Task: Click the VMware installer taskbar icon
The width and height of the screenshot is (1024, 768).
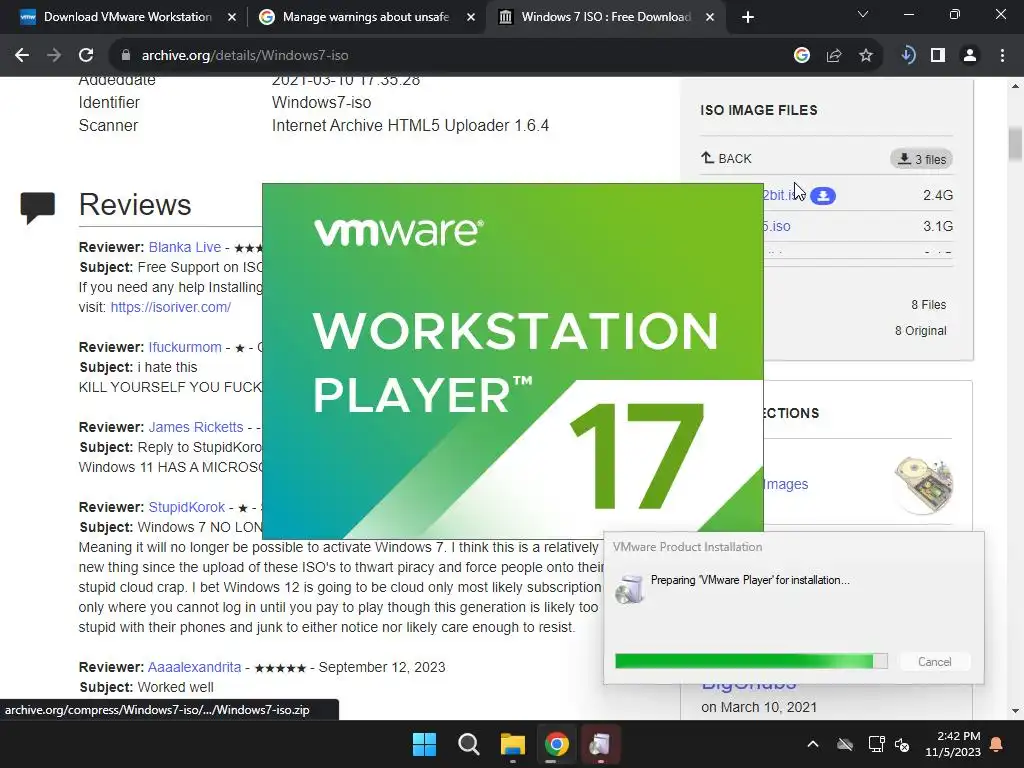Action: (600, 744)
